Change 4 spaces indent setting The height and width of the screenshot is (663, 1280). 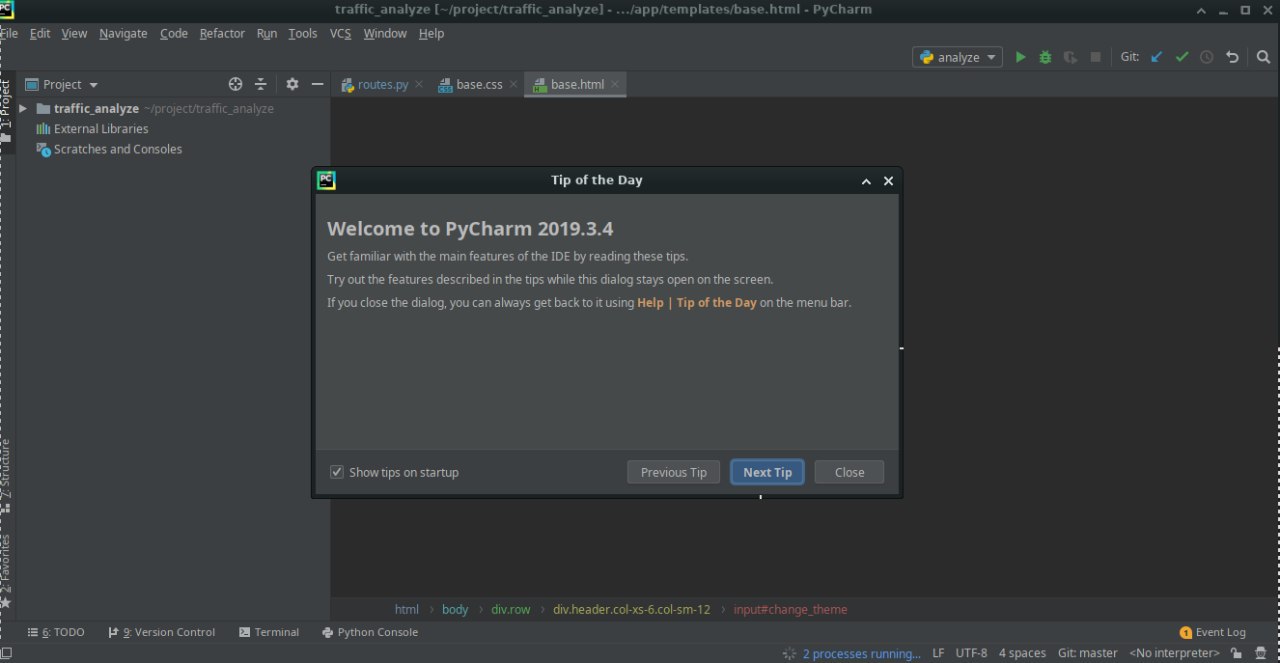click(1022, 653)
